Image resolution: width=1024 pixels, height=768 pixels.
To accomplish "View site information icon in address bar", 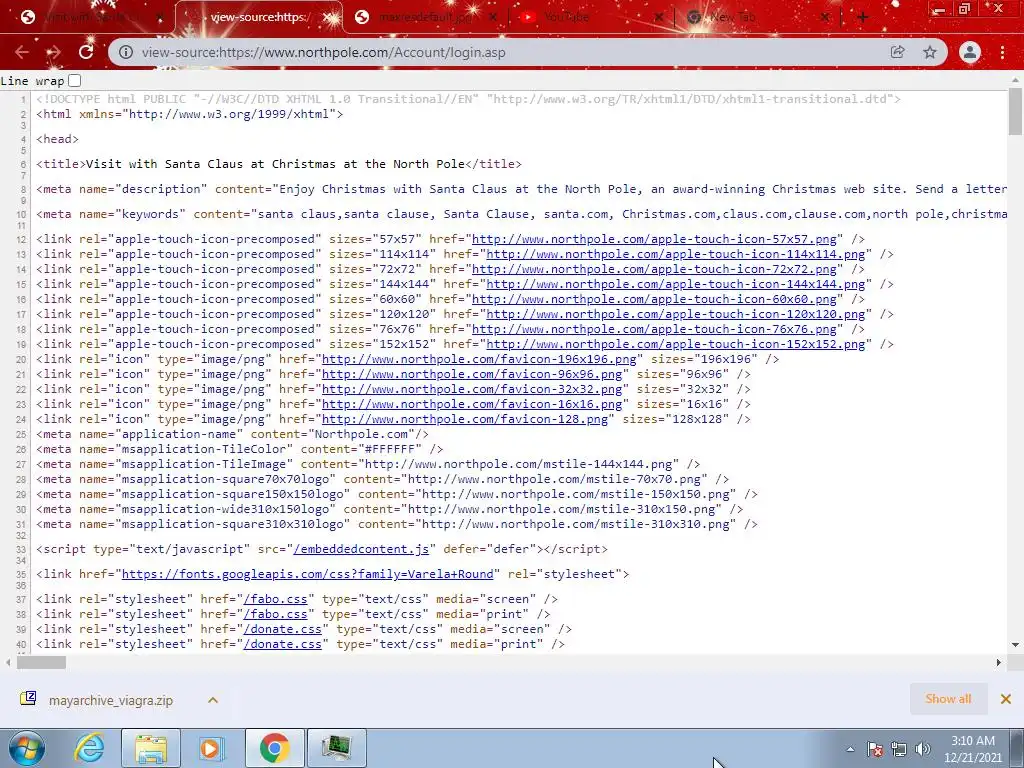I will coord(125,52).
